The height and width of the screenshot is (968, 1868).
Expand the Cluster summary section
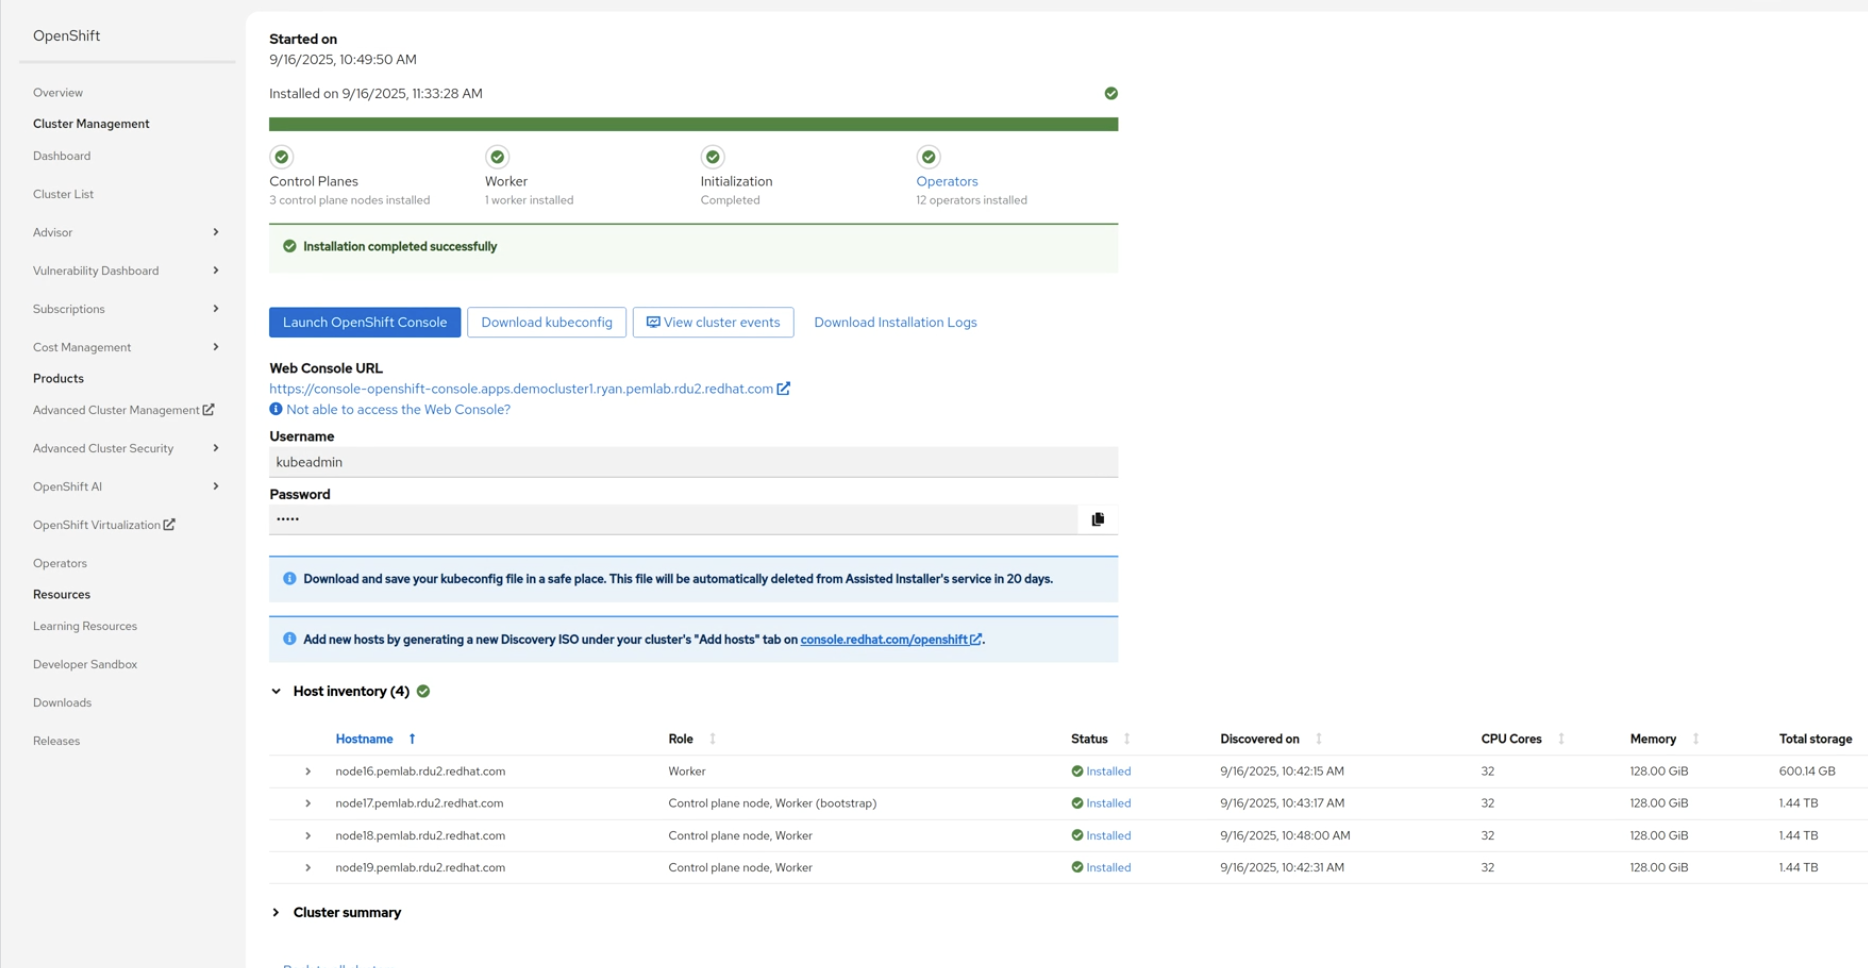(276, 912)
